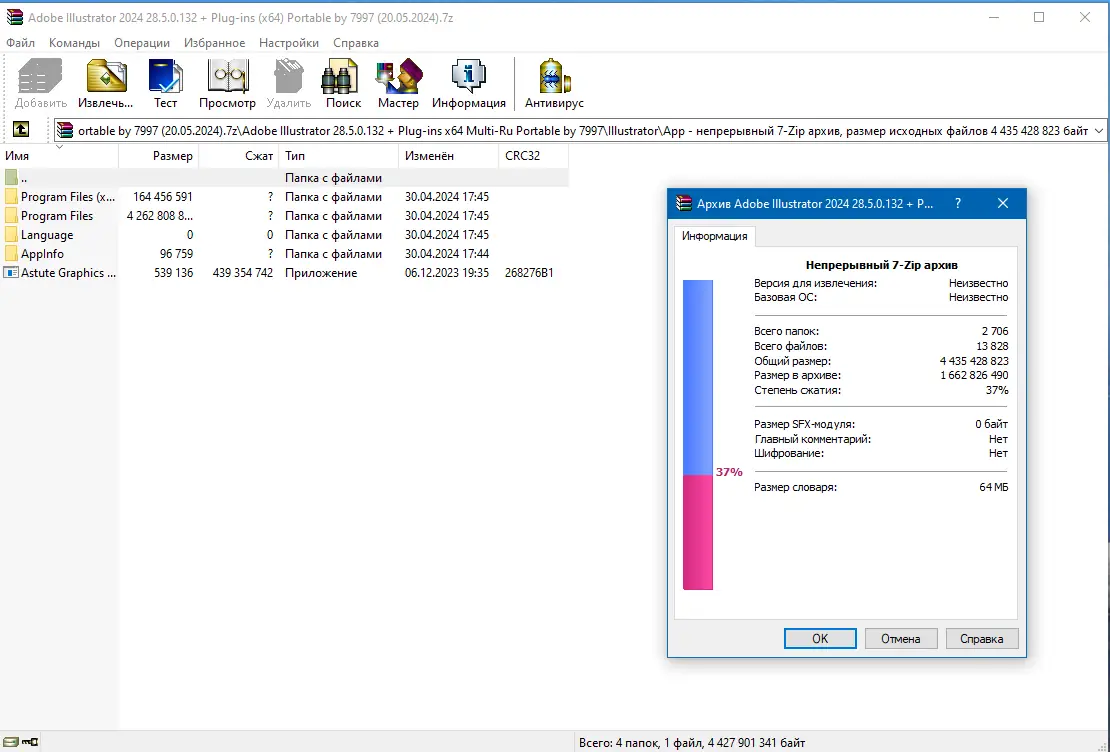Click the 'Размер словаря' value 64 МБ
This screenshot has height=752, width=1110.
(x=994, y=487)
